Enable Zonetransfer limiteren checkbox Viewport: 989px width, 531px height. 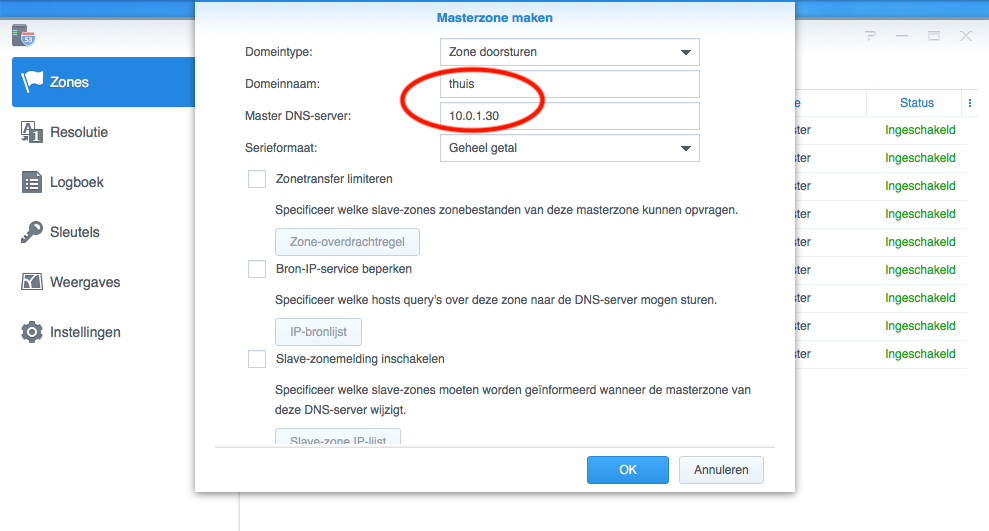click(x=257, y=179)
